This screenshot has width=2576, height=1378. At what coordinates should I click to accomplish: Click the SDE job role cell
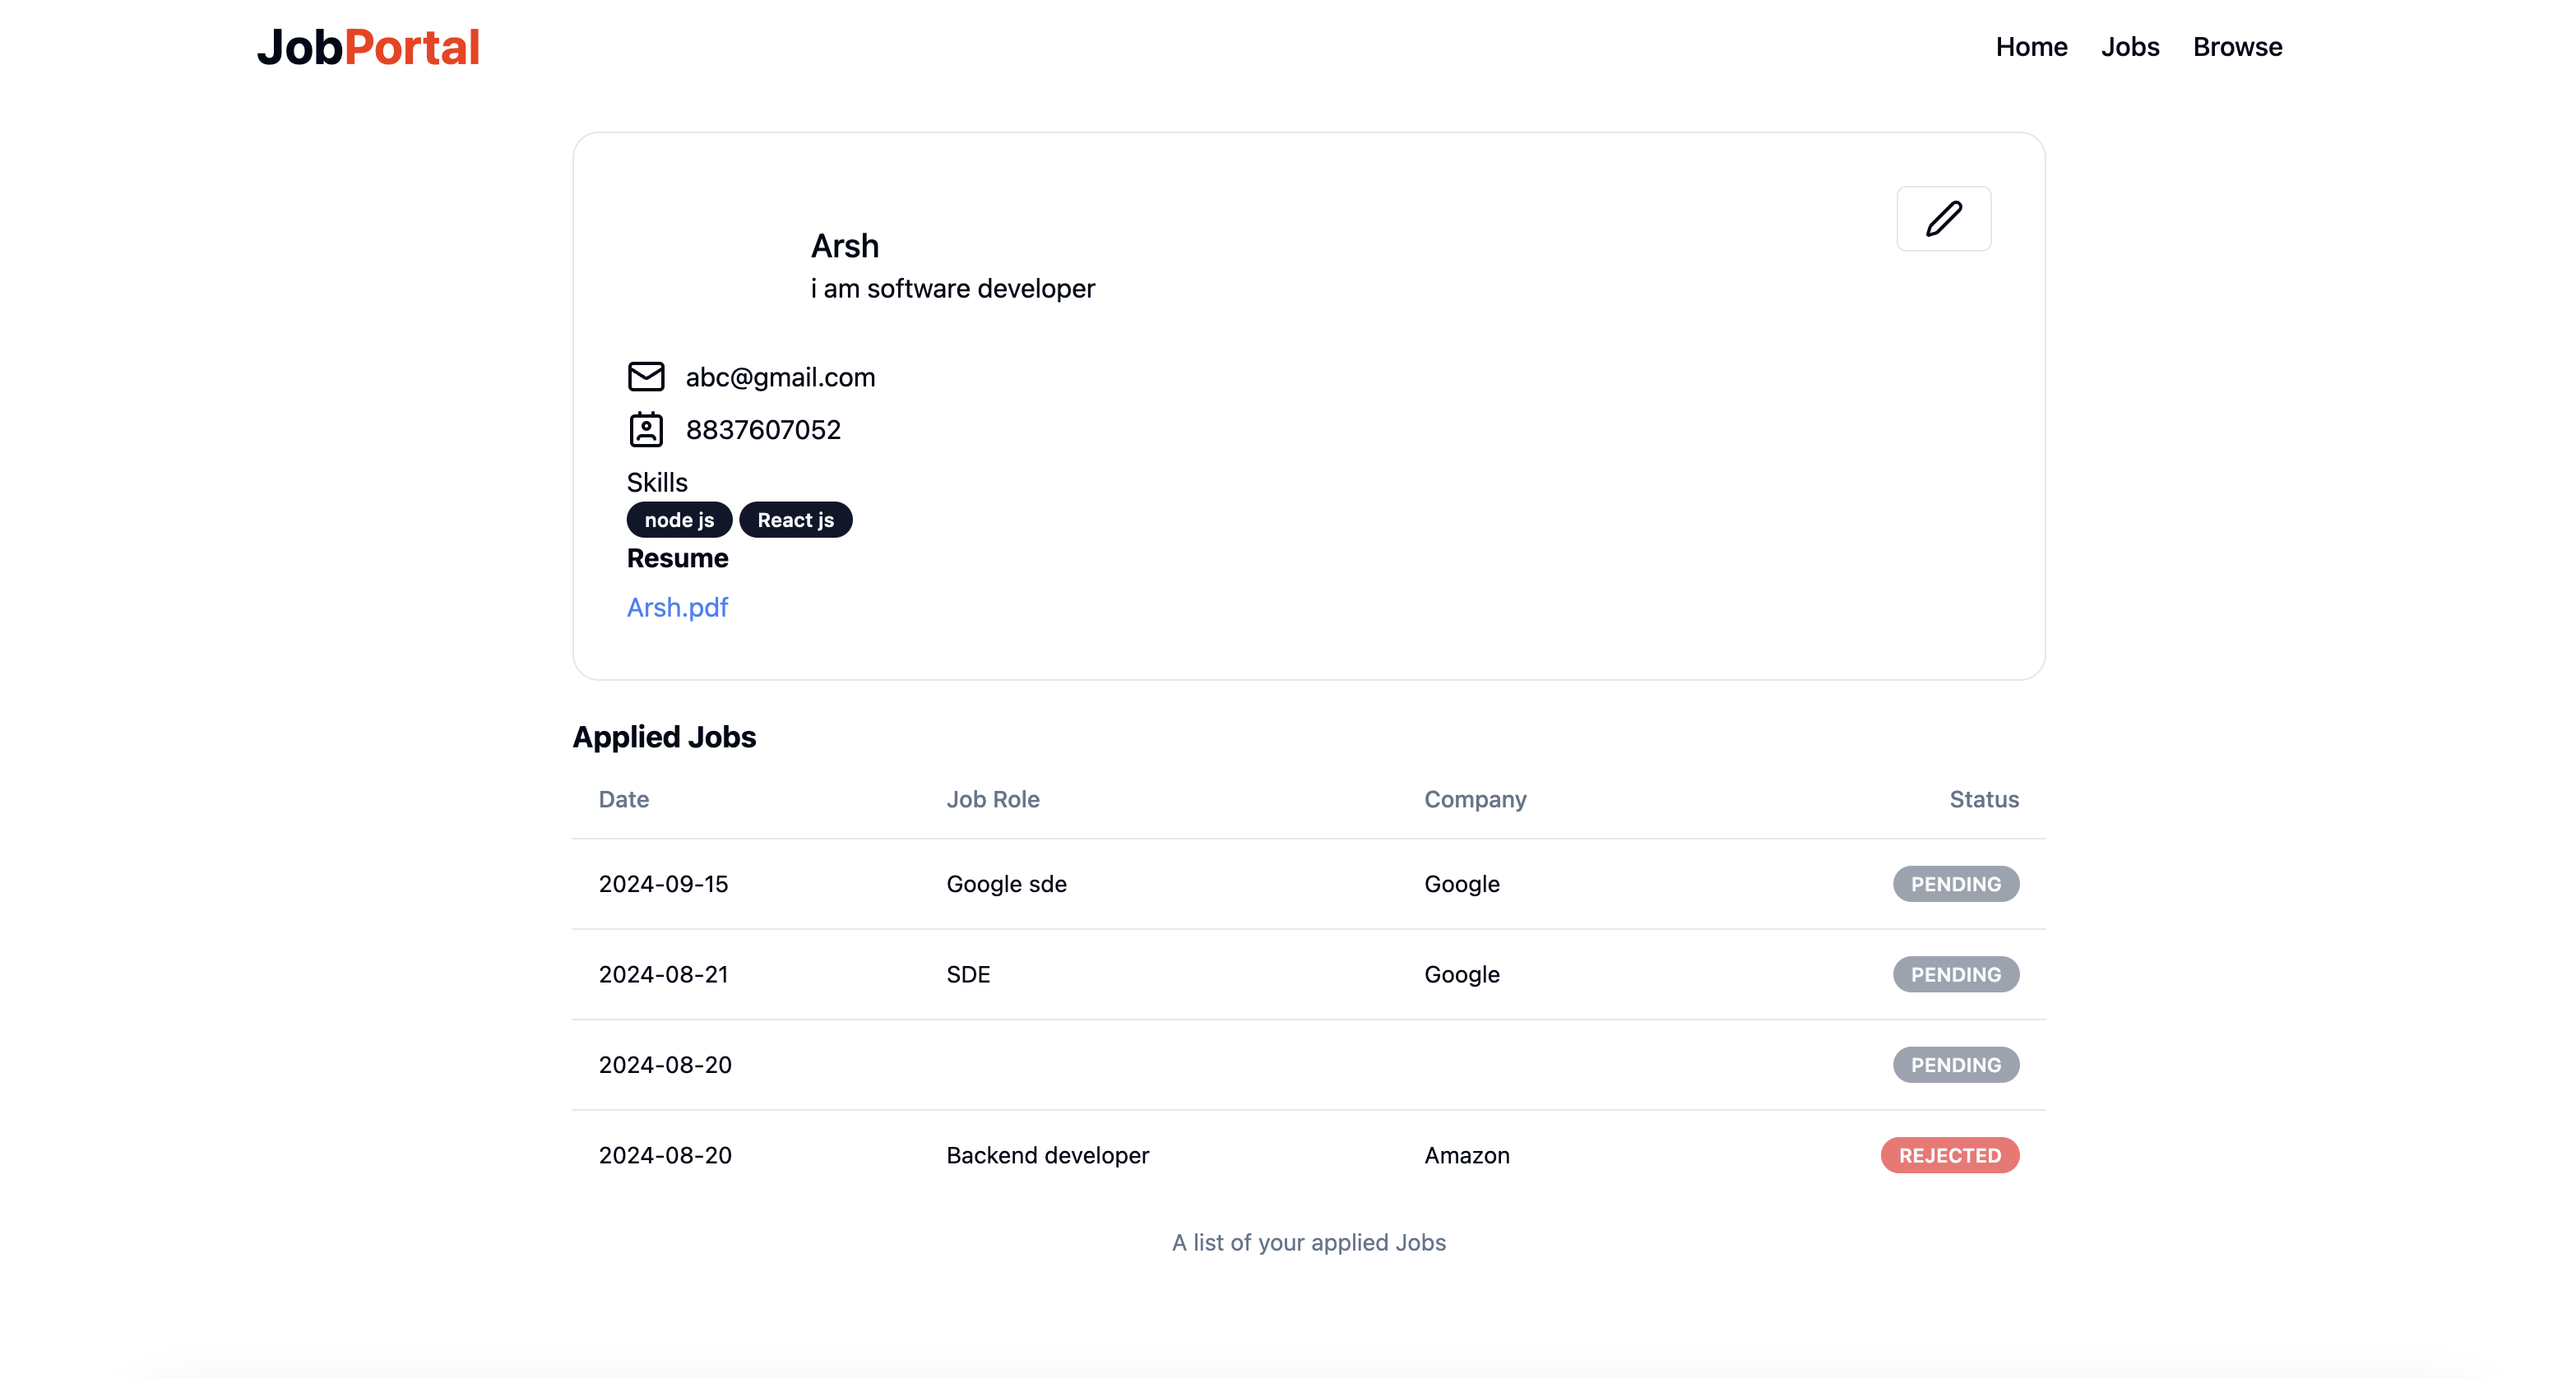(x=968, y=974)
